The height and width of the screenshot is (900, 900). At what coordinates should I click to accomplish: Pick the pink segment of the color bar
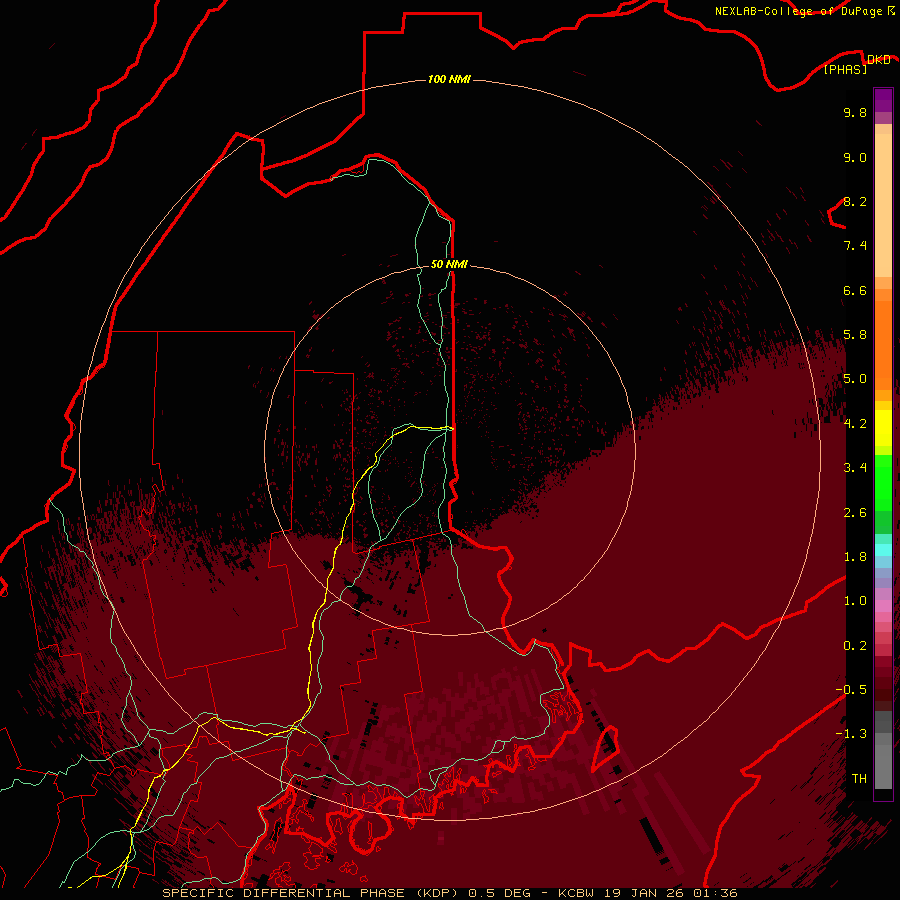(883, 606)
